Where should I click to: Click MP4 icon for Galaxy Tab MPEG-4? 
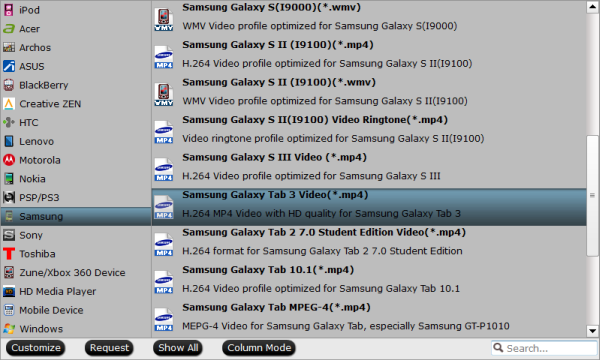coord(164,319)
